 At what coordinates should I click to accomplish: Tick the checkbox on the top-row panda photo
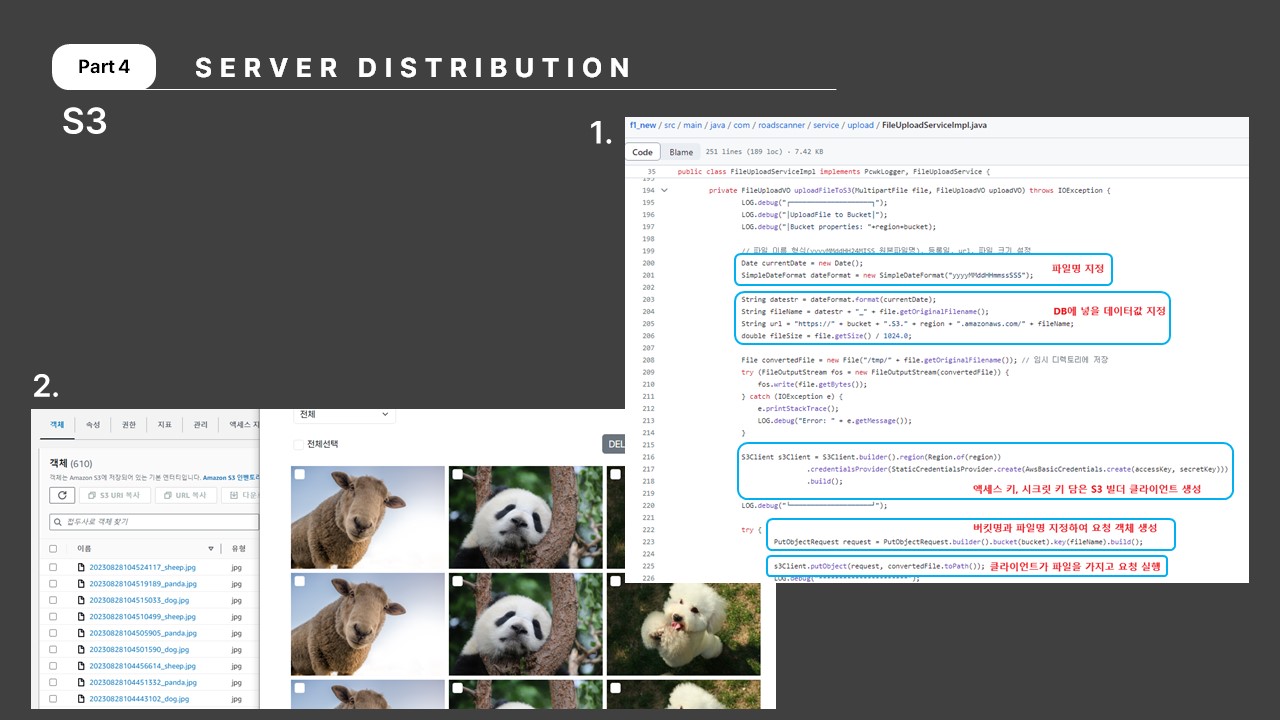(x=457, y=474)
